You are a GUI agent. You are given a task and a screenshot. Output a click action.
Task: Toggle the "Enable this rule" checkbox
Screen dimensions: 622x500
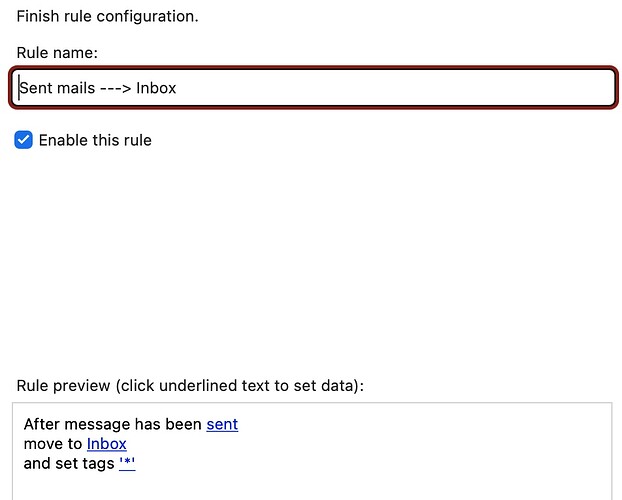(24, 140)
